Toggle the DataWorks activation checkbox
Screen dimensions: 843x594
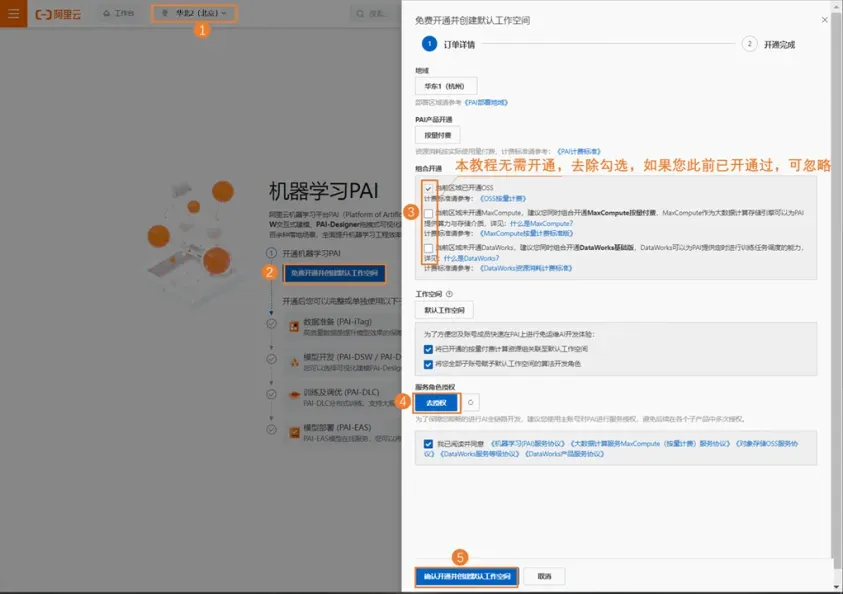coord(428,248)
